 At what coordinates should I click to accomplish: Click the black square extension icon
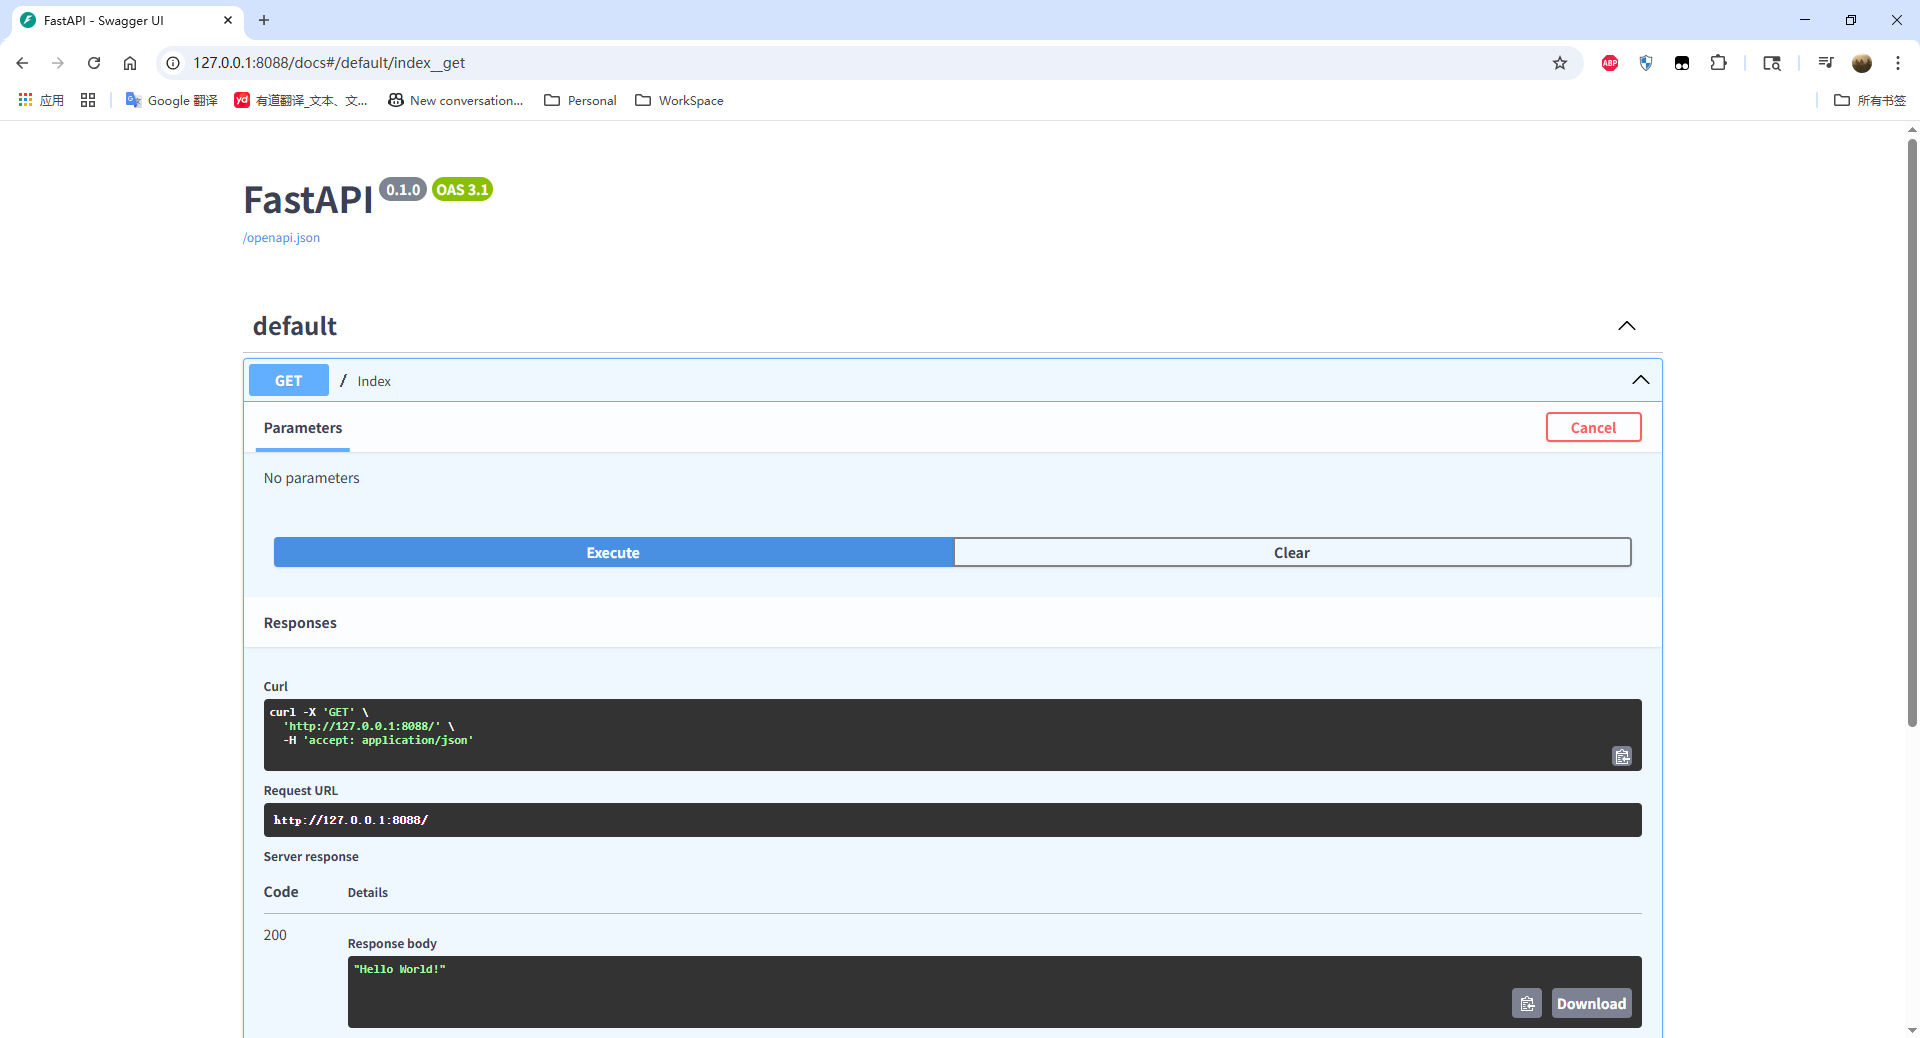tap(1682, 63)
